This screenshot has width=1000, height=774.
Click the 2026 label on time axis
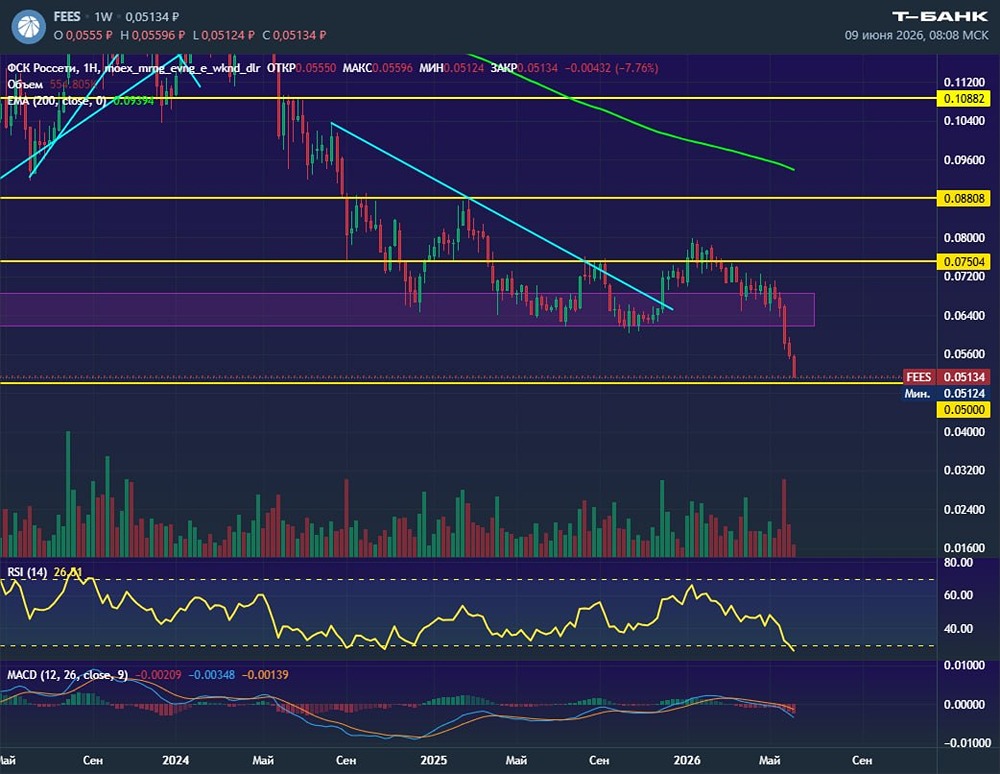point(687,760)
